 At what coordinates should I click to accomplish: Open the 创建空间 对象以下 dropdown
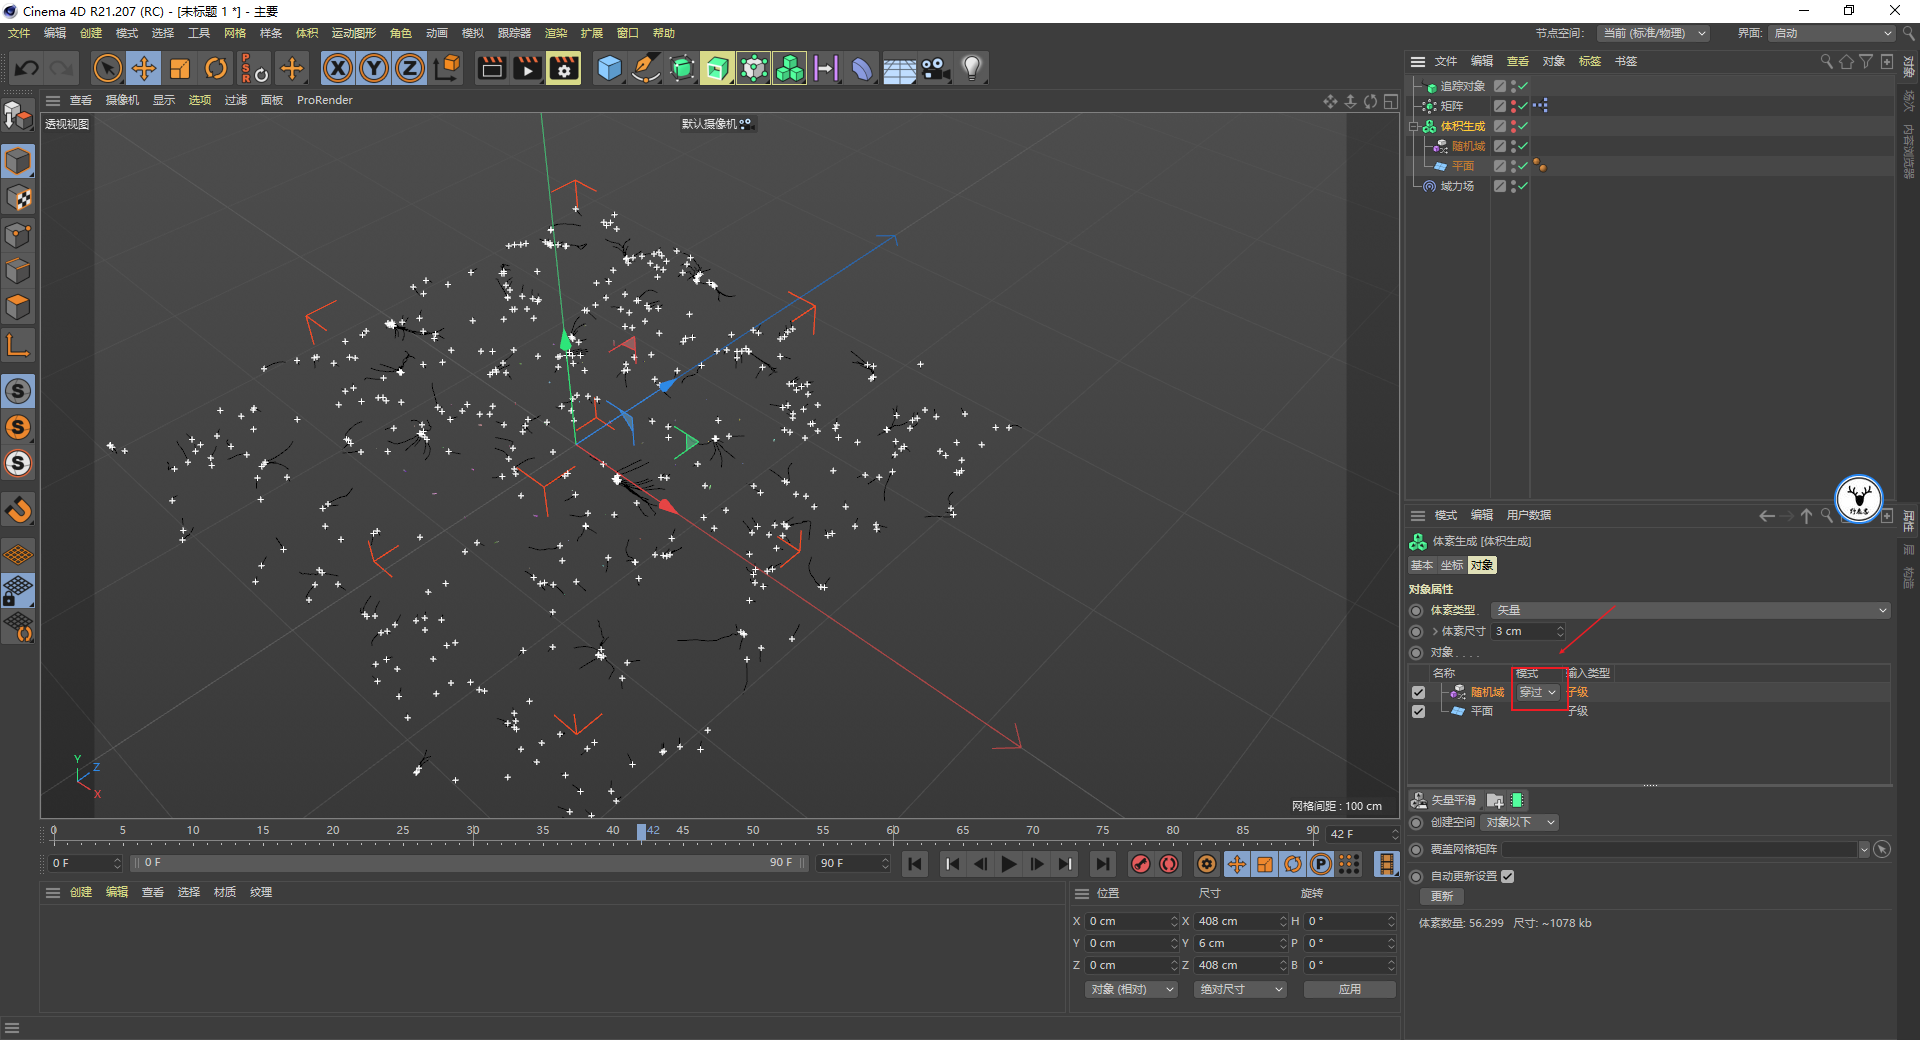[x=1520, y=822]
